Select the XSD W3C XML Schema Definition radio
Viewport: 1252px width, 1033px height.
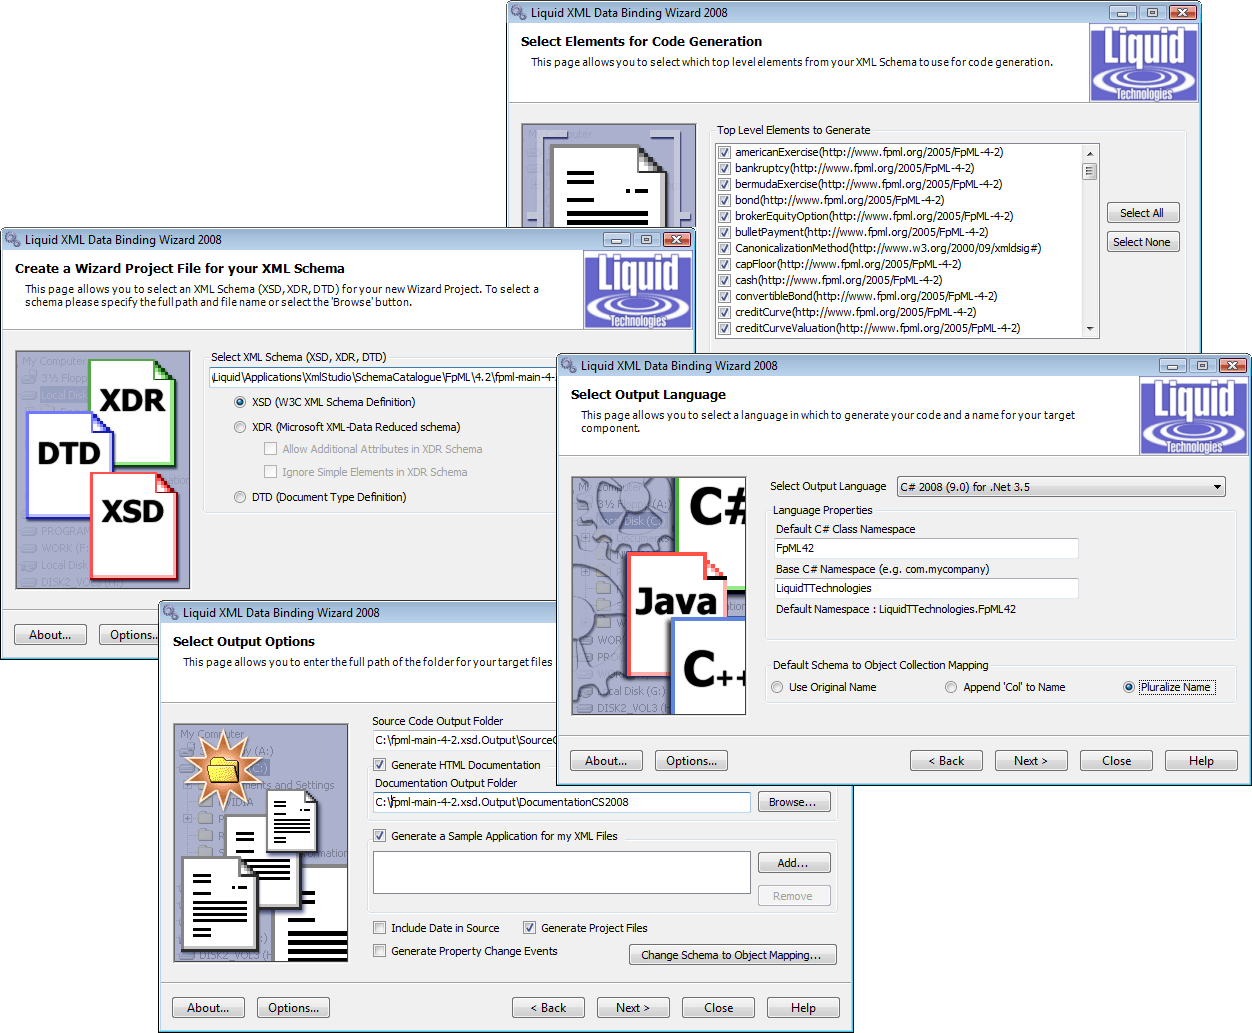click(240, 402)
